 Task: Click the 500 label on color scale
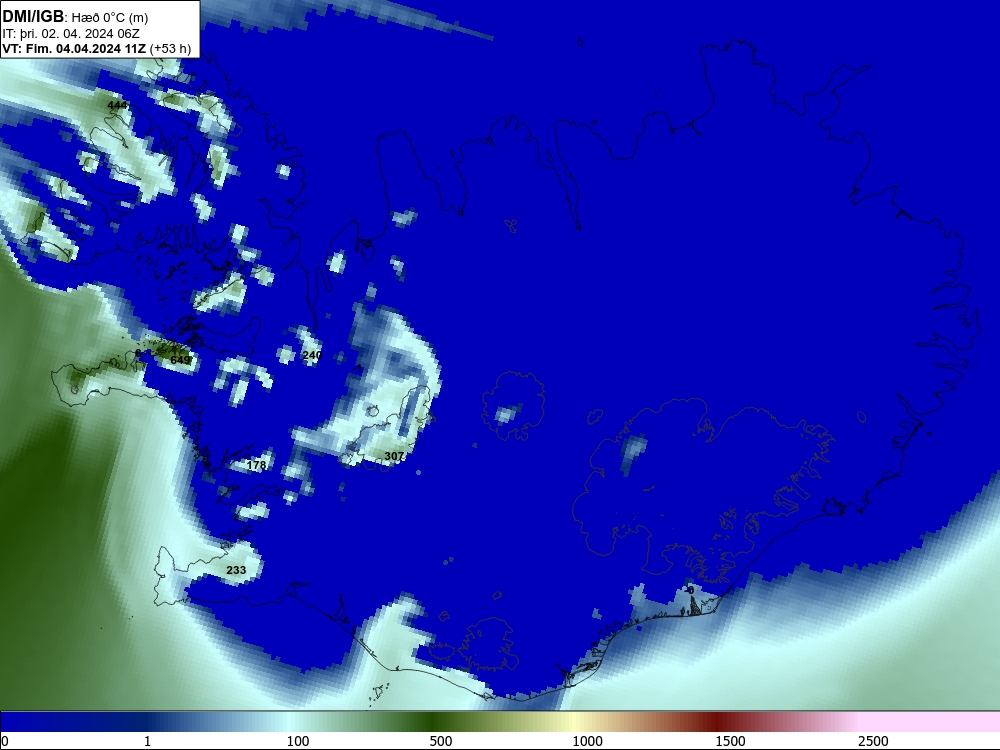point(441,741)
